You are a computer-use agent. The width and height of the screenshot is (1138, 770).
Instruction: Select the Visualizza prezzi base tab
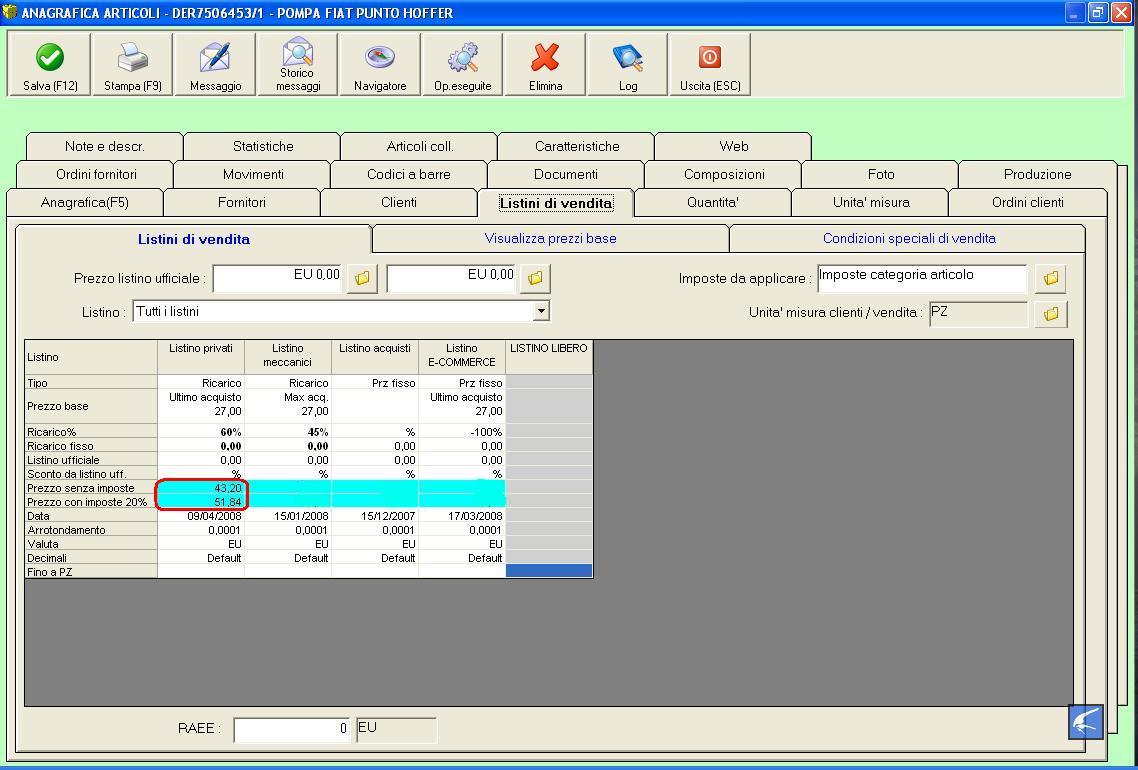pyautogui.click(x=550, y=239)
